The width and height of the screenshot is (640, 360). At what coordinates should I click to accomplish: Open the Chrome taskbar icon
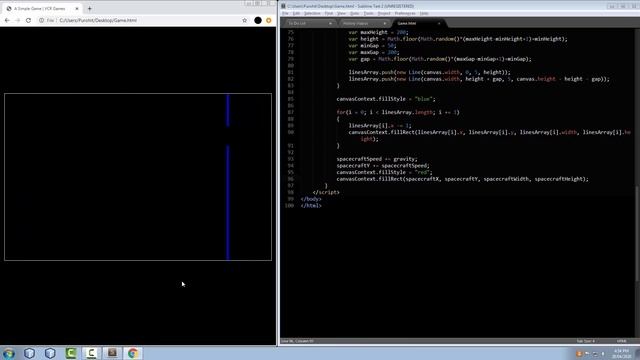[x=133, y=353]
